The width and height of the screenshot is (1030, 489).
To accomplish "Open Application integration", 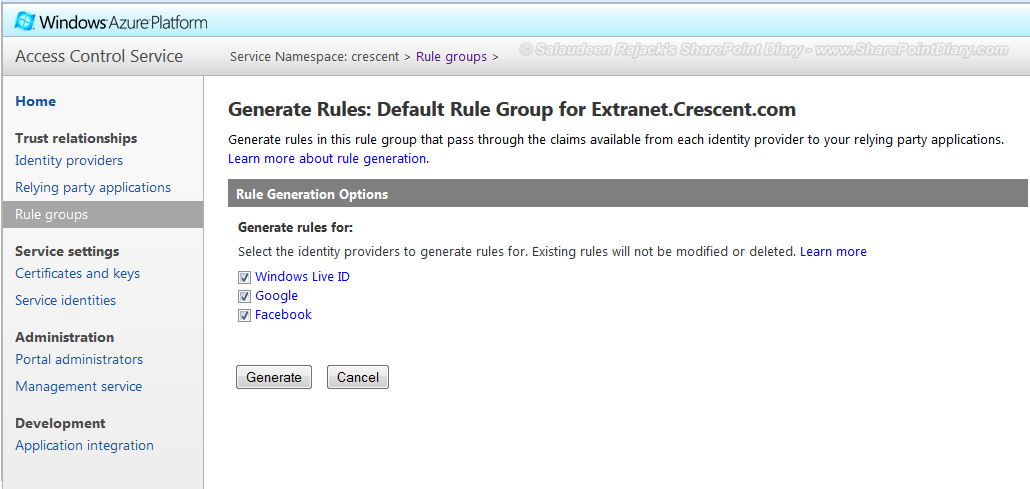I will (x=84, y=446).
